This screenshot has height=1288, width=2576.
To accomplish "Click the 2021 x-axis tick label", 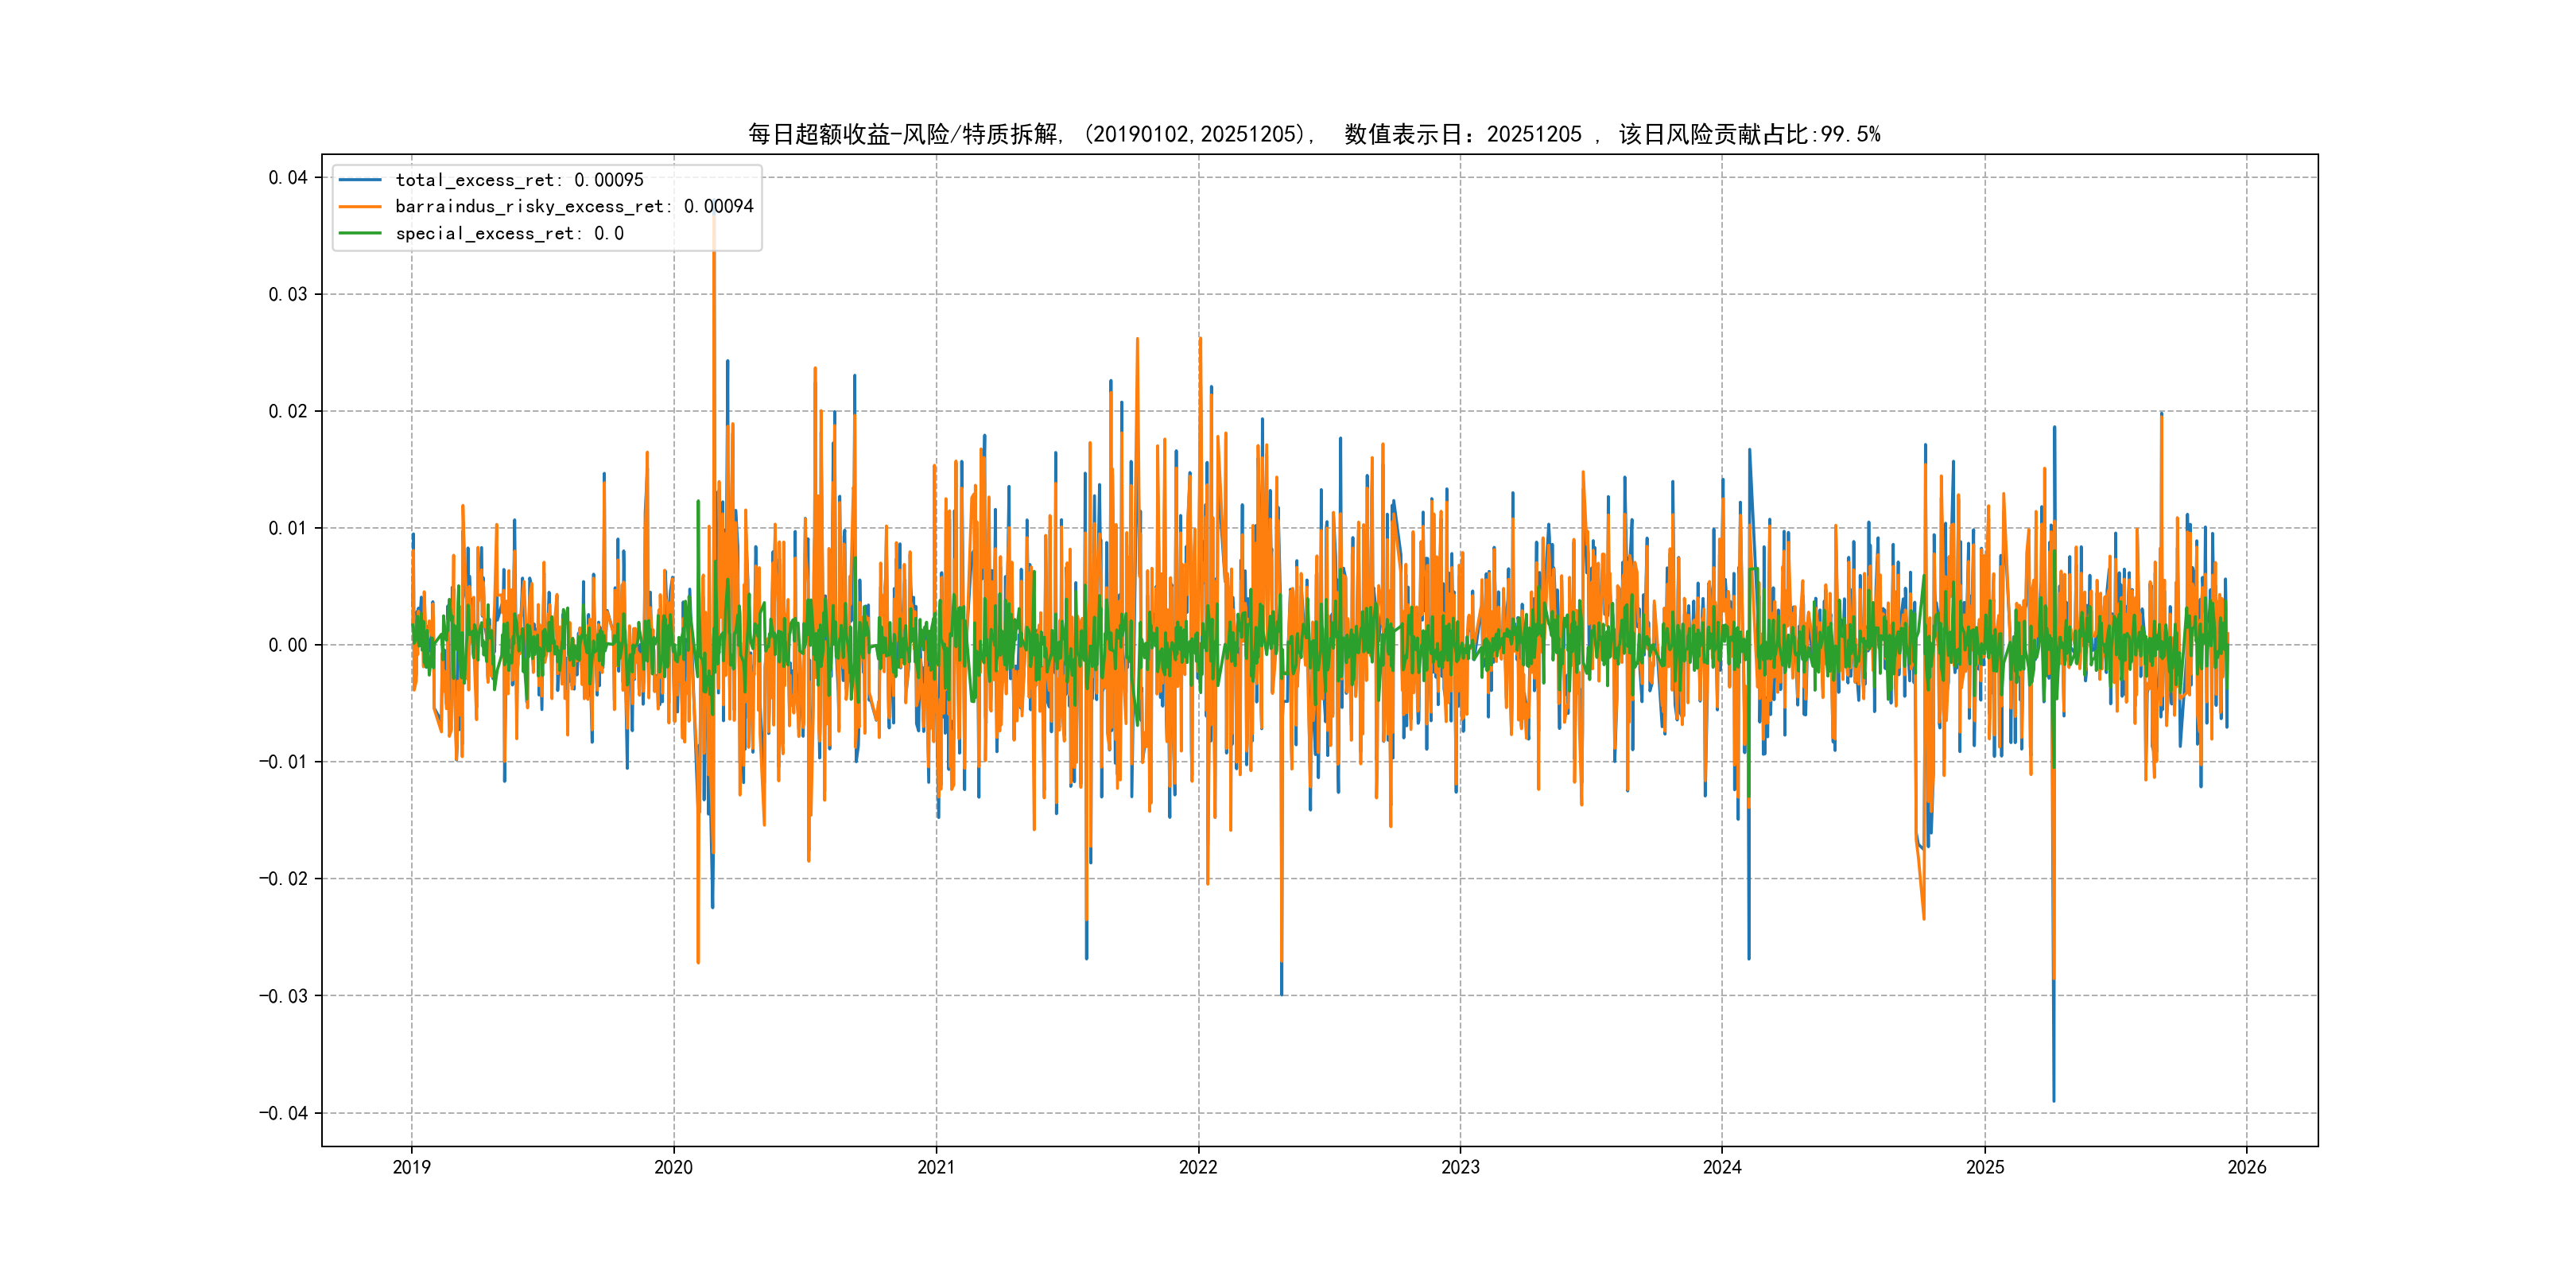I will click(936, 1167).
